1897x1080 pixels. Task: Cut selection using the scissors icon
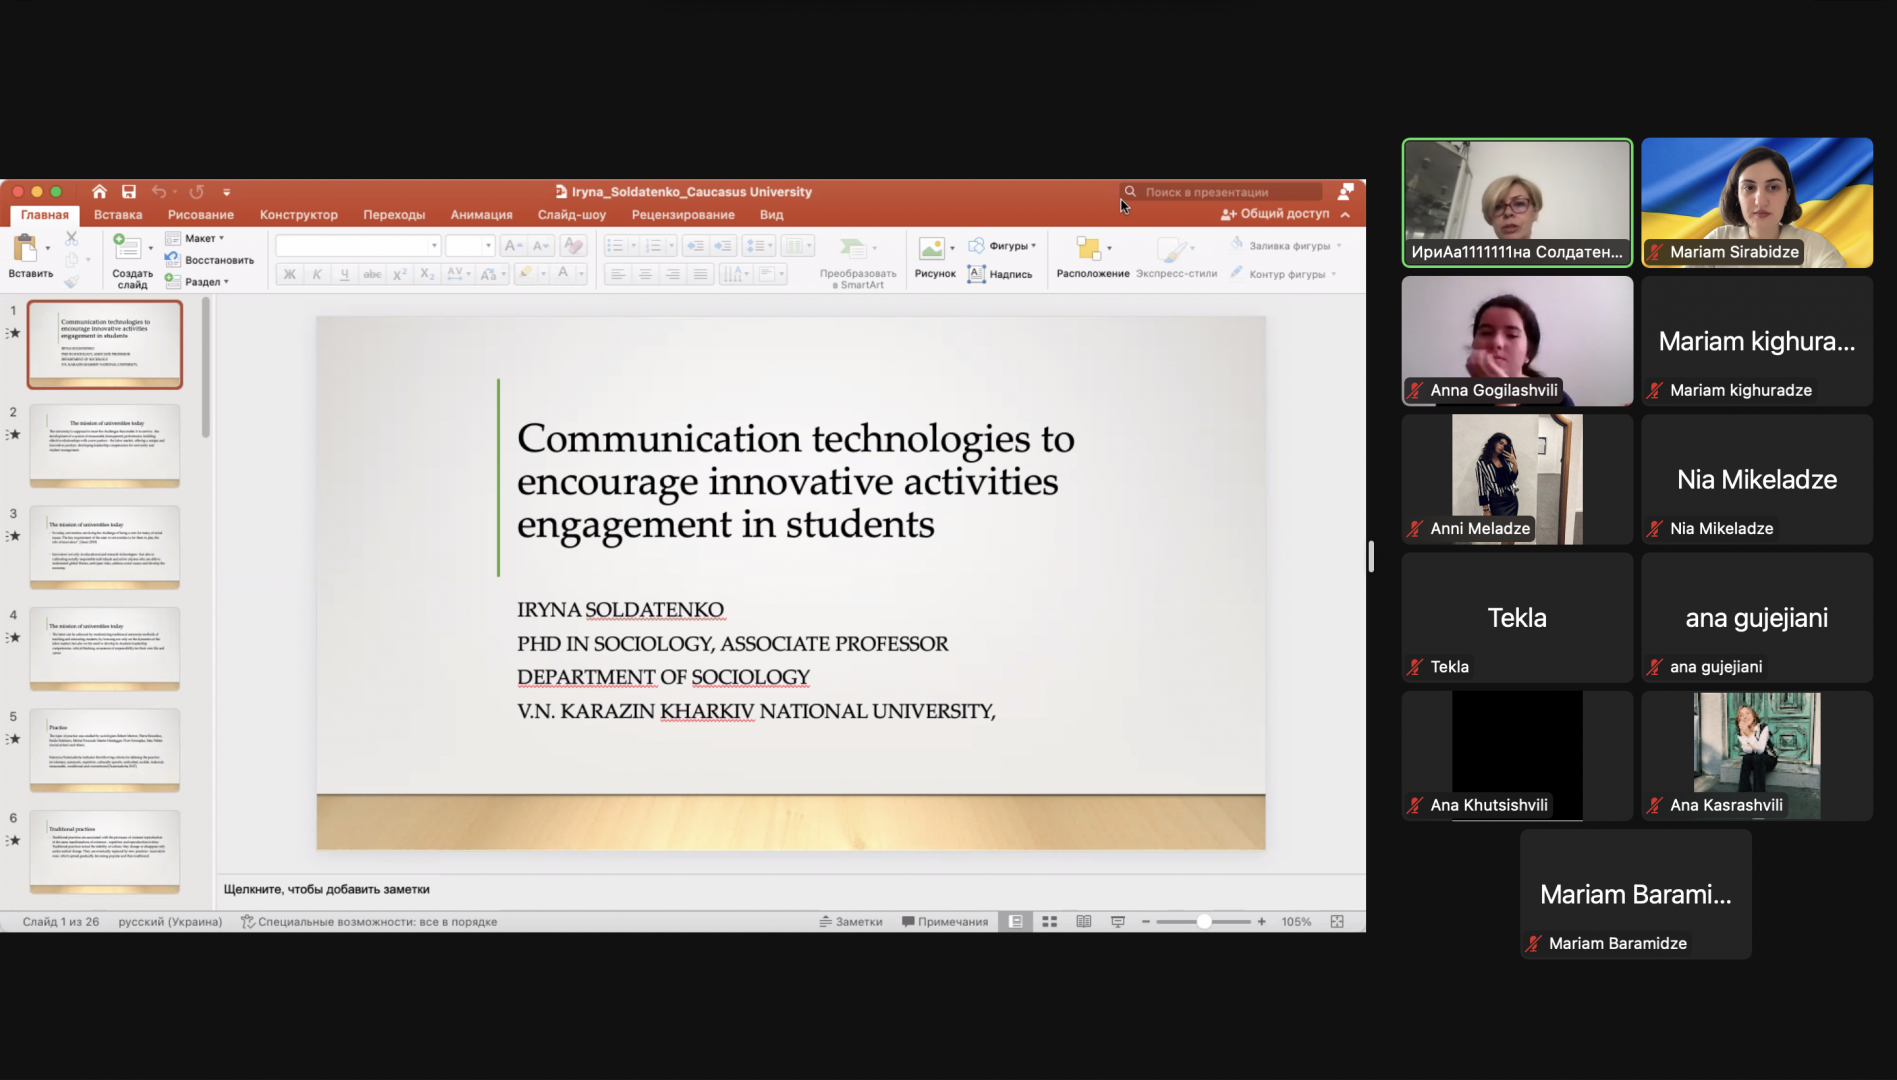click(x=71, y=238)
